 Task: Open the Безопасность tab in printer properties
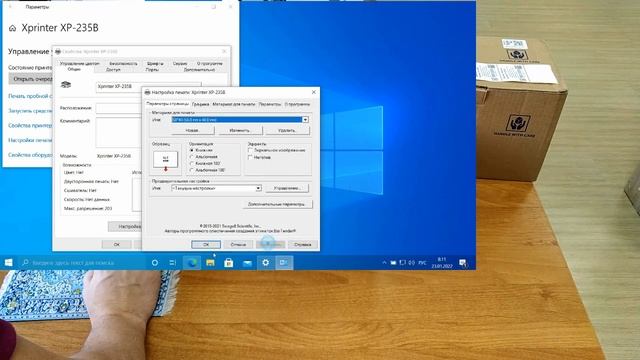click(x=123, y=64)
